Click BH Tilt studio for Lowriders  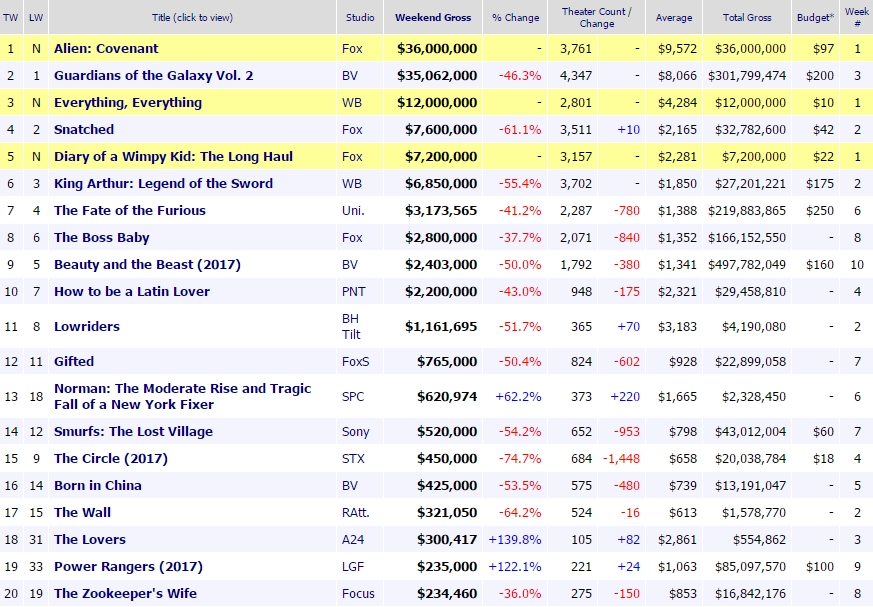[351, 326]
